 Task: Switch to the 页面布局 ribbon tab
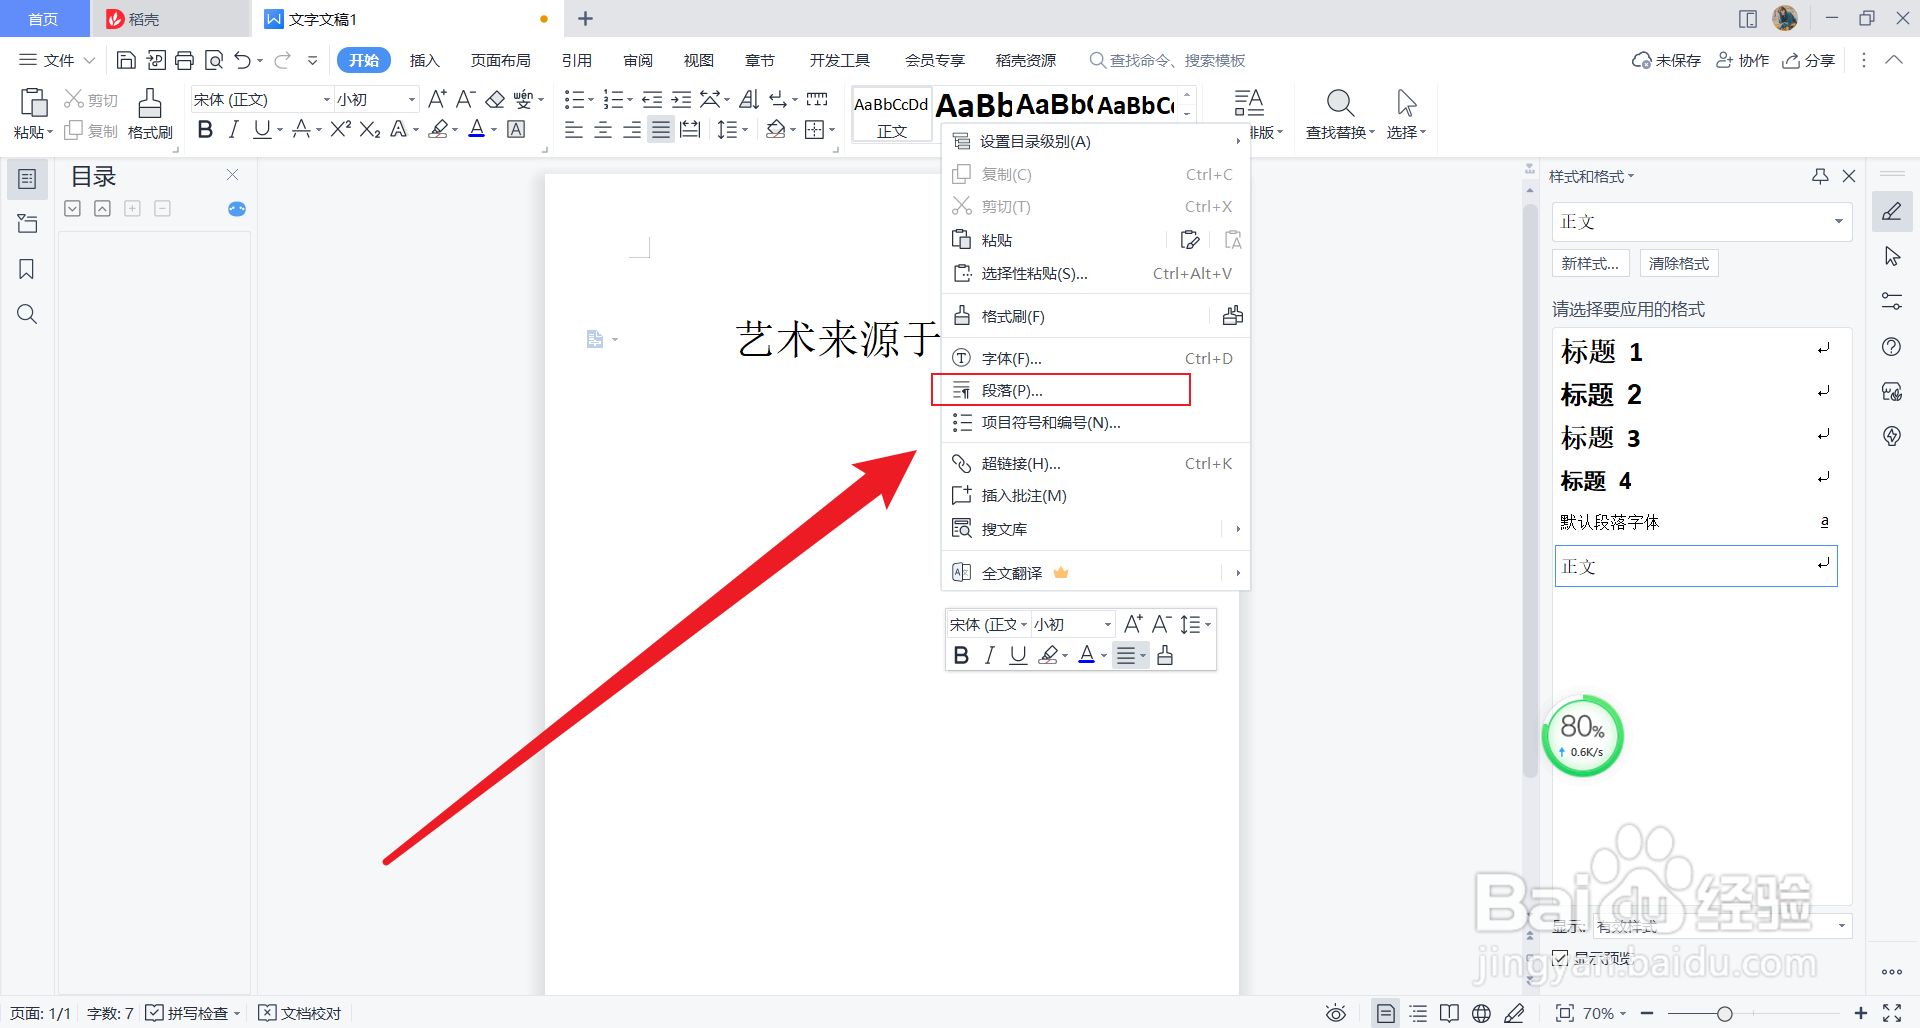point(500,60)
